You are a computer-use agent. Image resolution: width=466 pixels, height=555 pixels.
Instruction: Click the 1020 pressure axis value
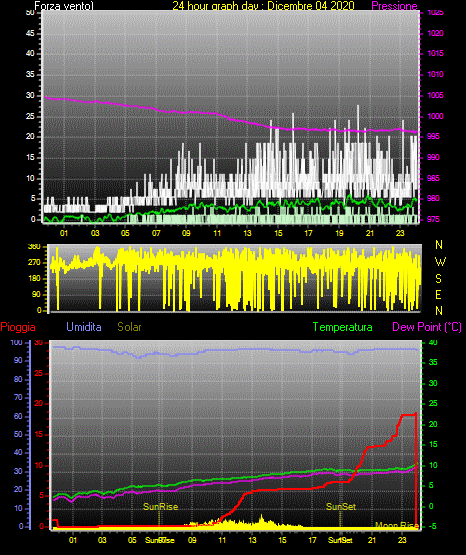[x=435, y=33]
